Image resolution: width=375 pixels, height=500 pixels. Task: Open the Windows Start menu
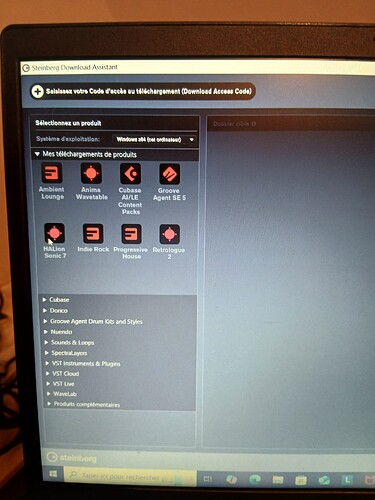[x=53, y=474]
